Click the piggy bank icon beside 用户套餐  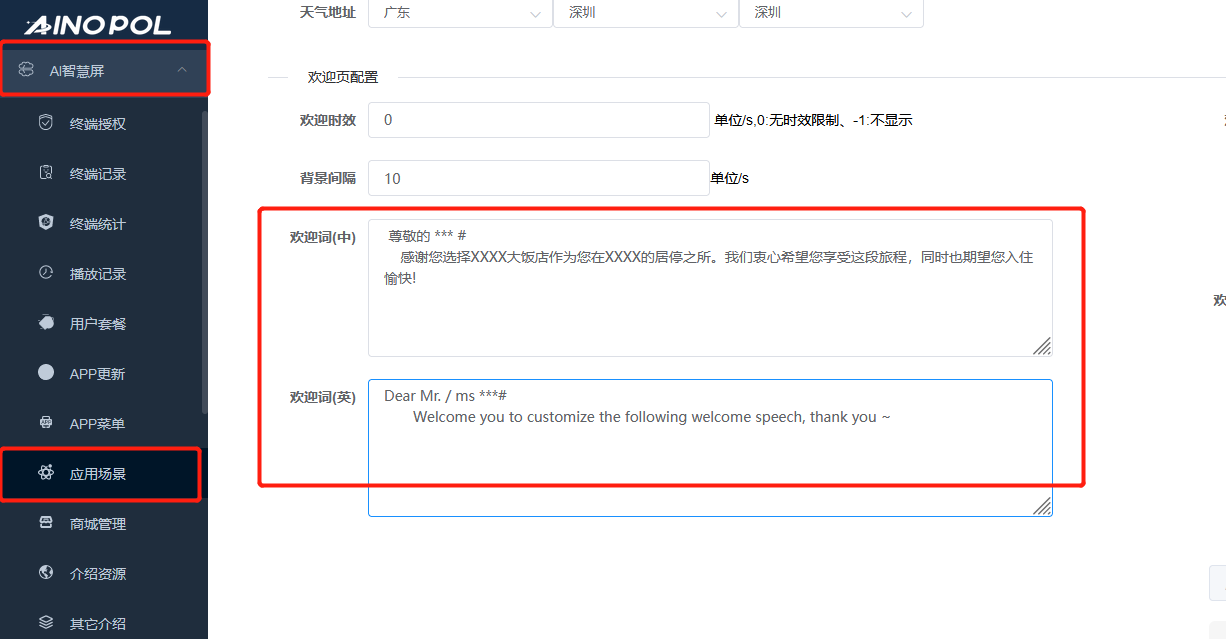pos(46,323)
